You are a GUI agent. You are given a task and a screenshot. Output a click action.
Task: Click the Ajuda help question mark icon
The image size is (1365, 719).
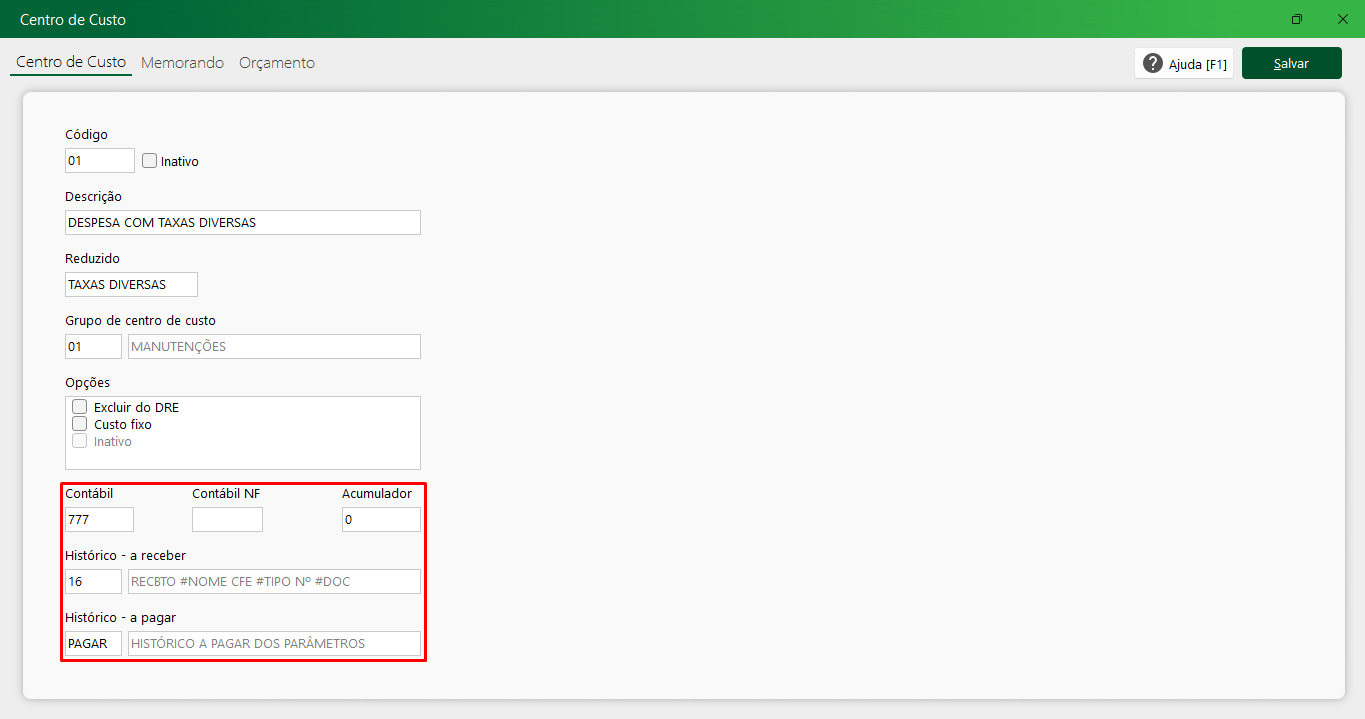click(x=1153, y=63)
